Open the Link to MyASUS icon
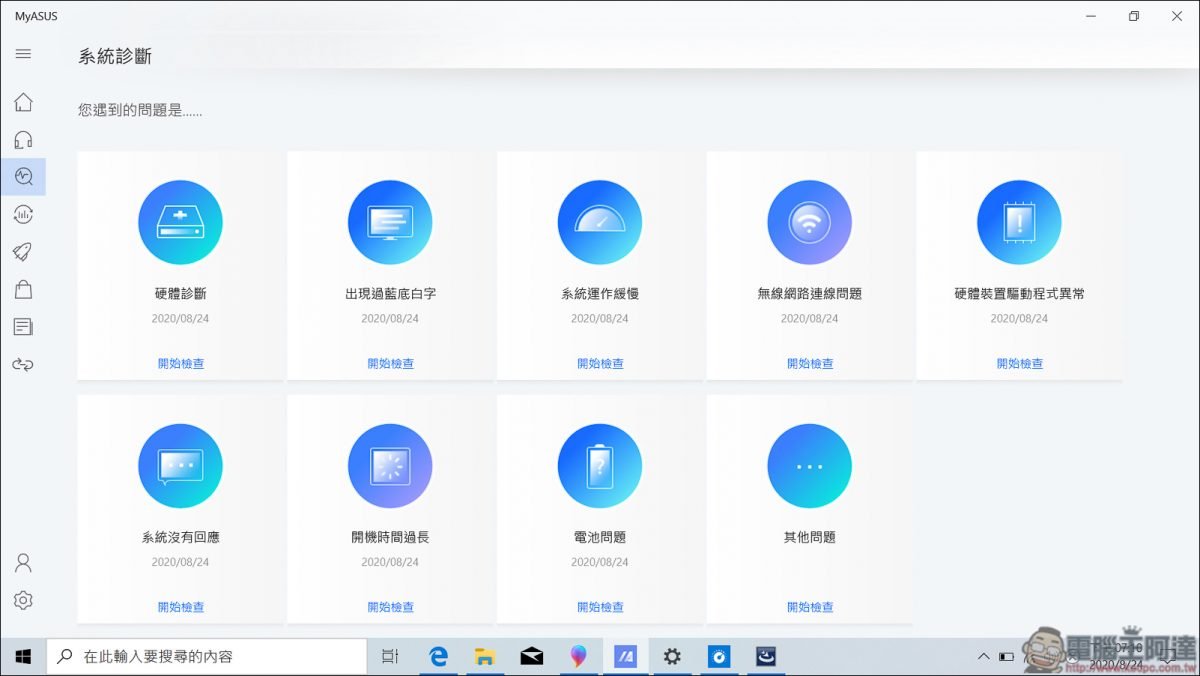 23,364
